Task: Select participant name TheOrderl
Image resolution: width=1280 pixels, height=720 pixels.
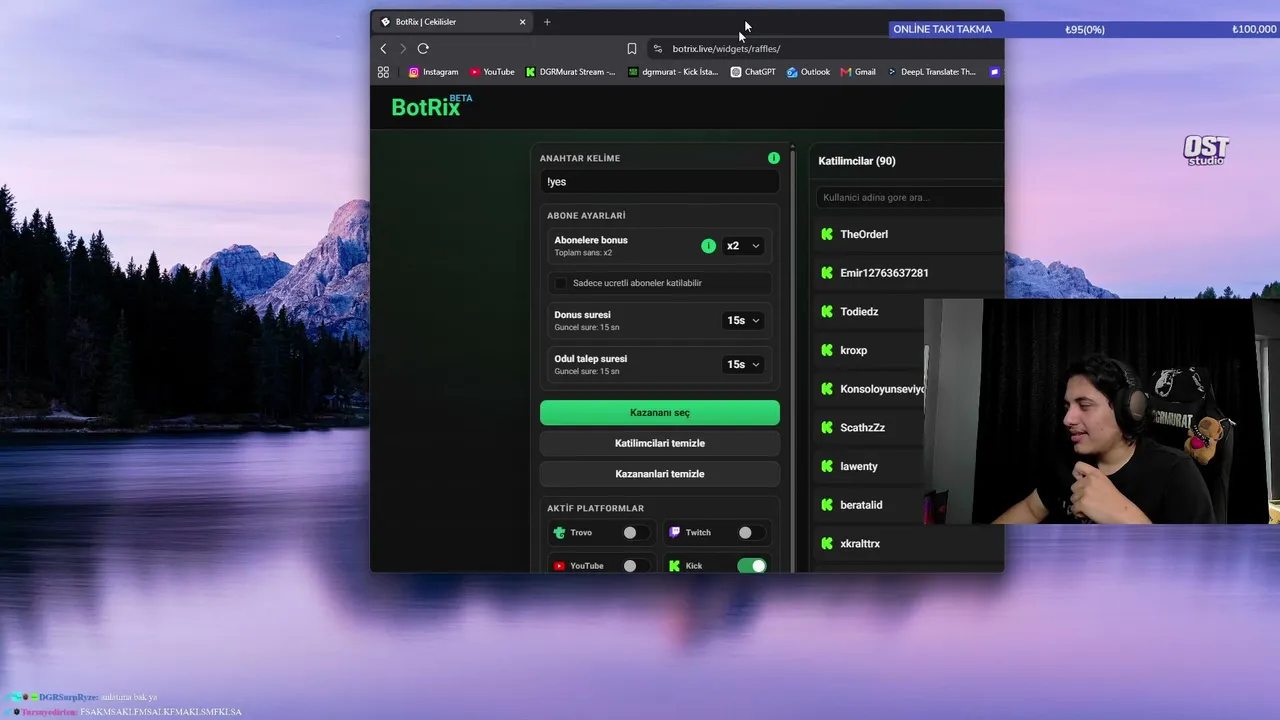Action: tap(864, 234)
